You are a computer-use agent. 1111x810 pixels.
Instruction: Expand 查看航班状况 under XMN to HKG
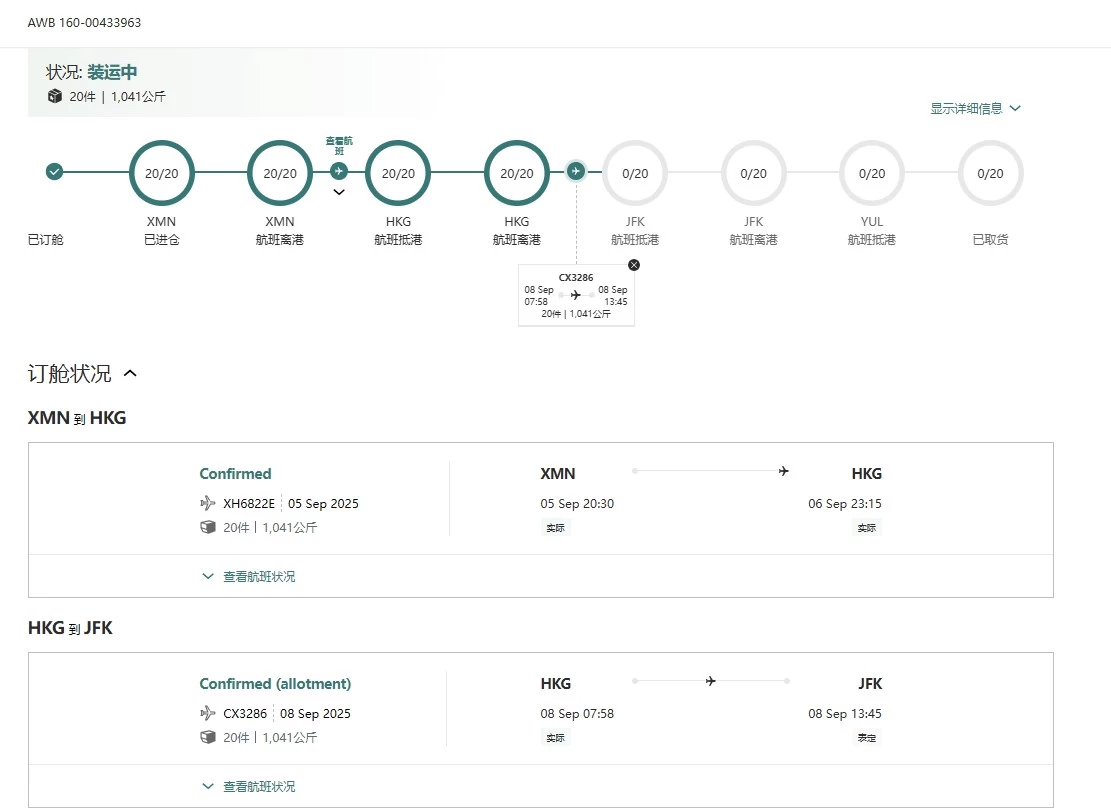coord(249,576)
